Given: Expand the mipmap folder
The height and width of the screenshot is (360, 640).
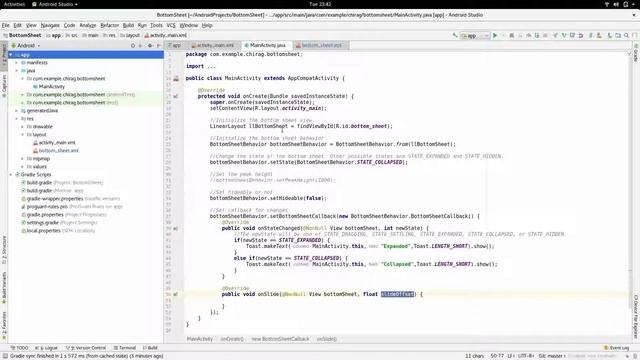Looking at the screenshot, I should pos(22,159).
